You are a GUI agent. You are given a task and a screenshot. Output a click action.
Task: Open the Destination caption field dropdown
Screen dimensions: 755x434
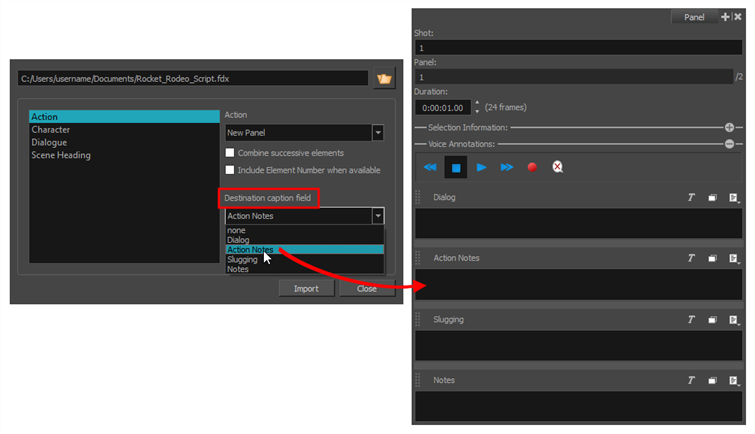(x=377, y=215)
